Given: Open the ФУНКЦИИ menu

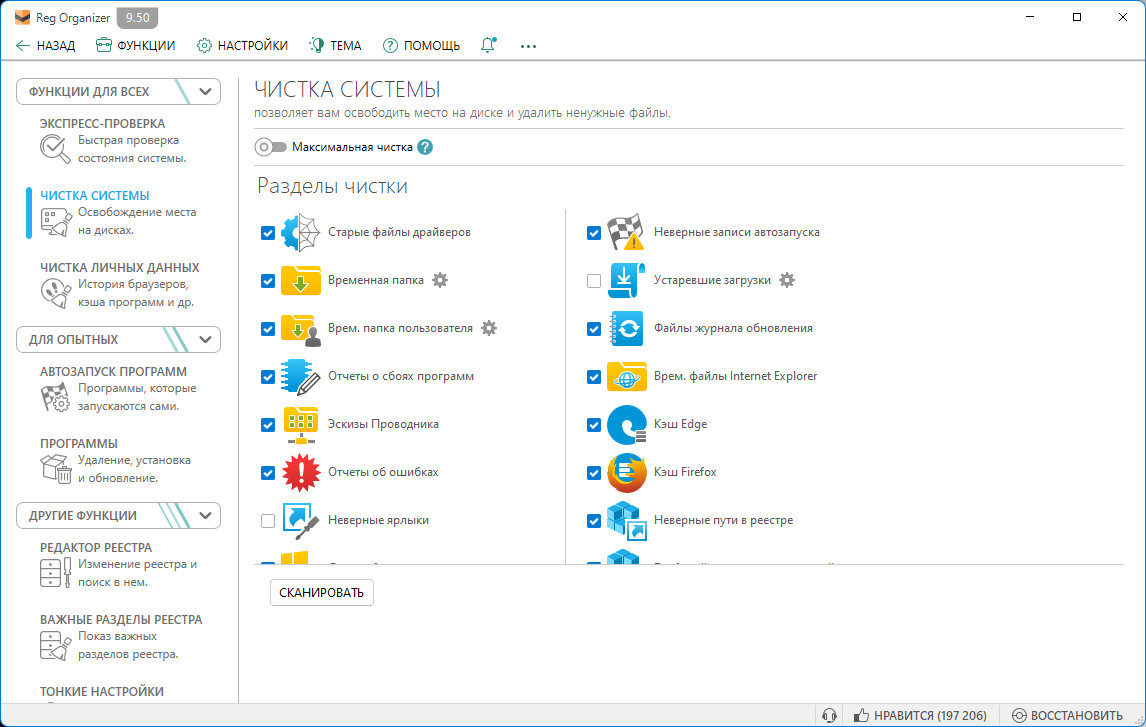Looking at the screenshot, I should coord(135,45).
